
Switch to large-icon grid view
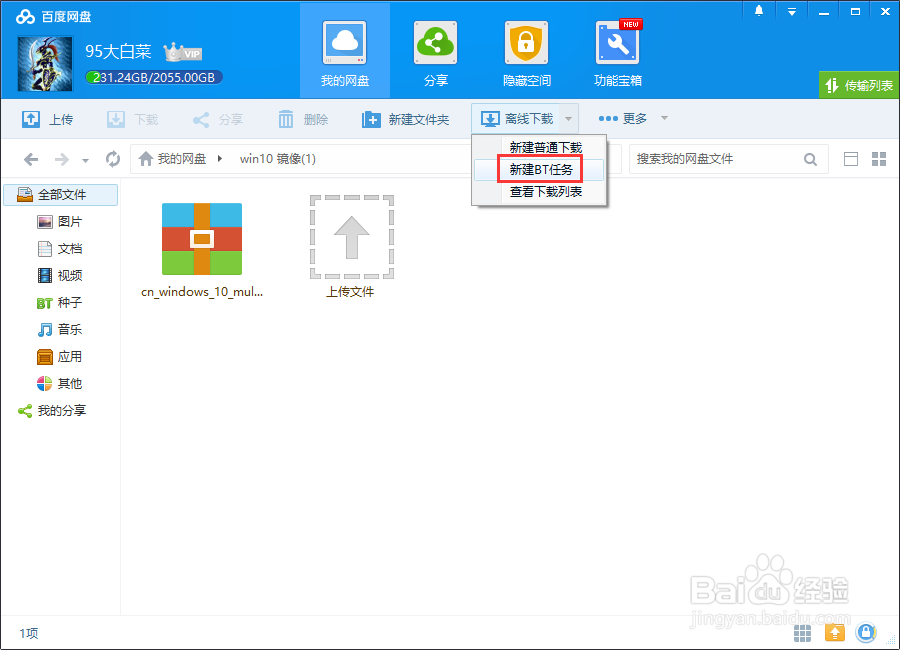coord(879,159)
